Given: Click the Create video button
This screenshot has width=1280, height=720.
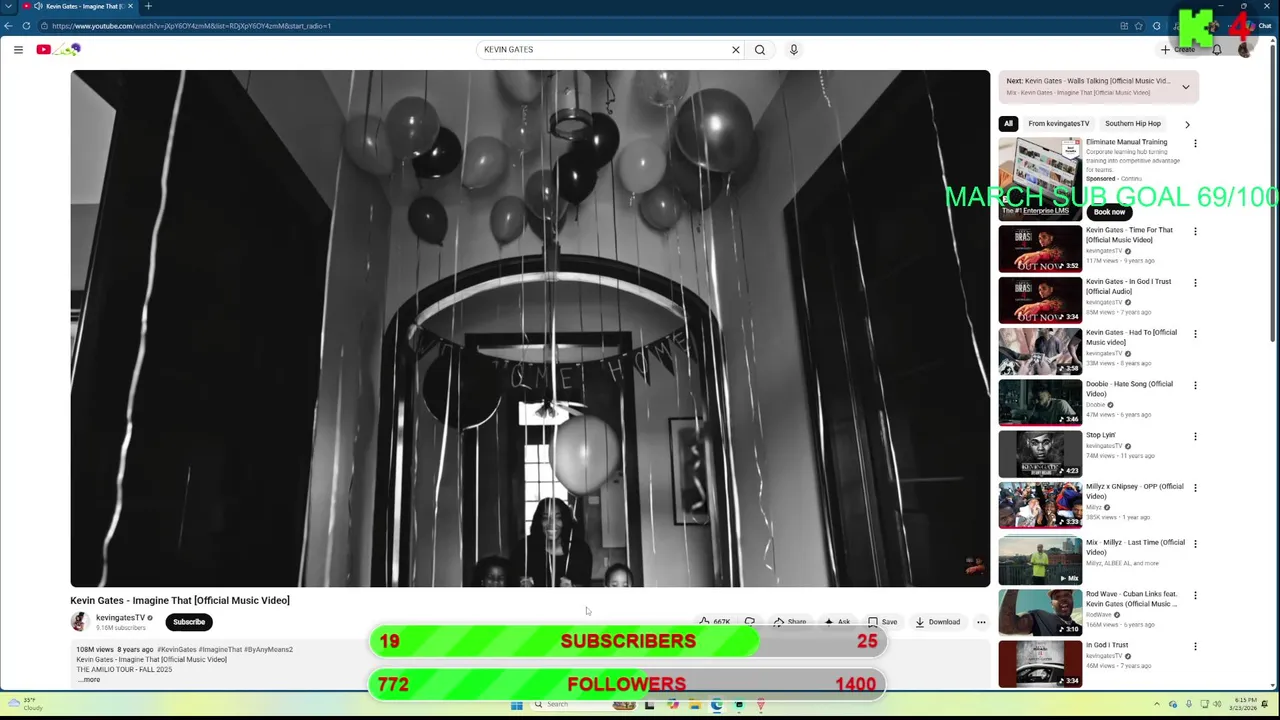Looking at the screenshot, I should [x=1178, y=49].
